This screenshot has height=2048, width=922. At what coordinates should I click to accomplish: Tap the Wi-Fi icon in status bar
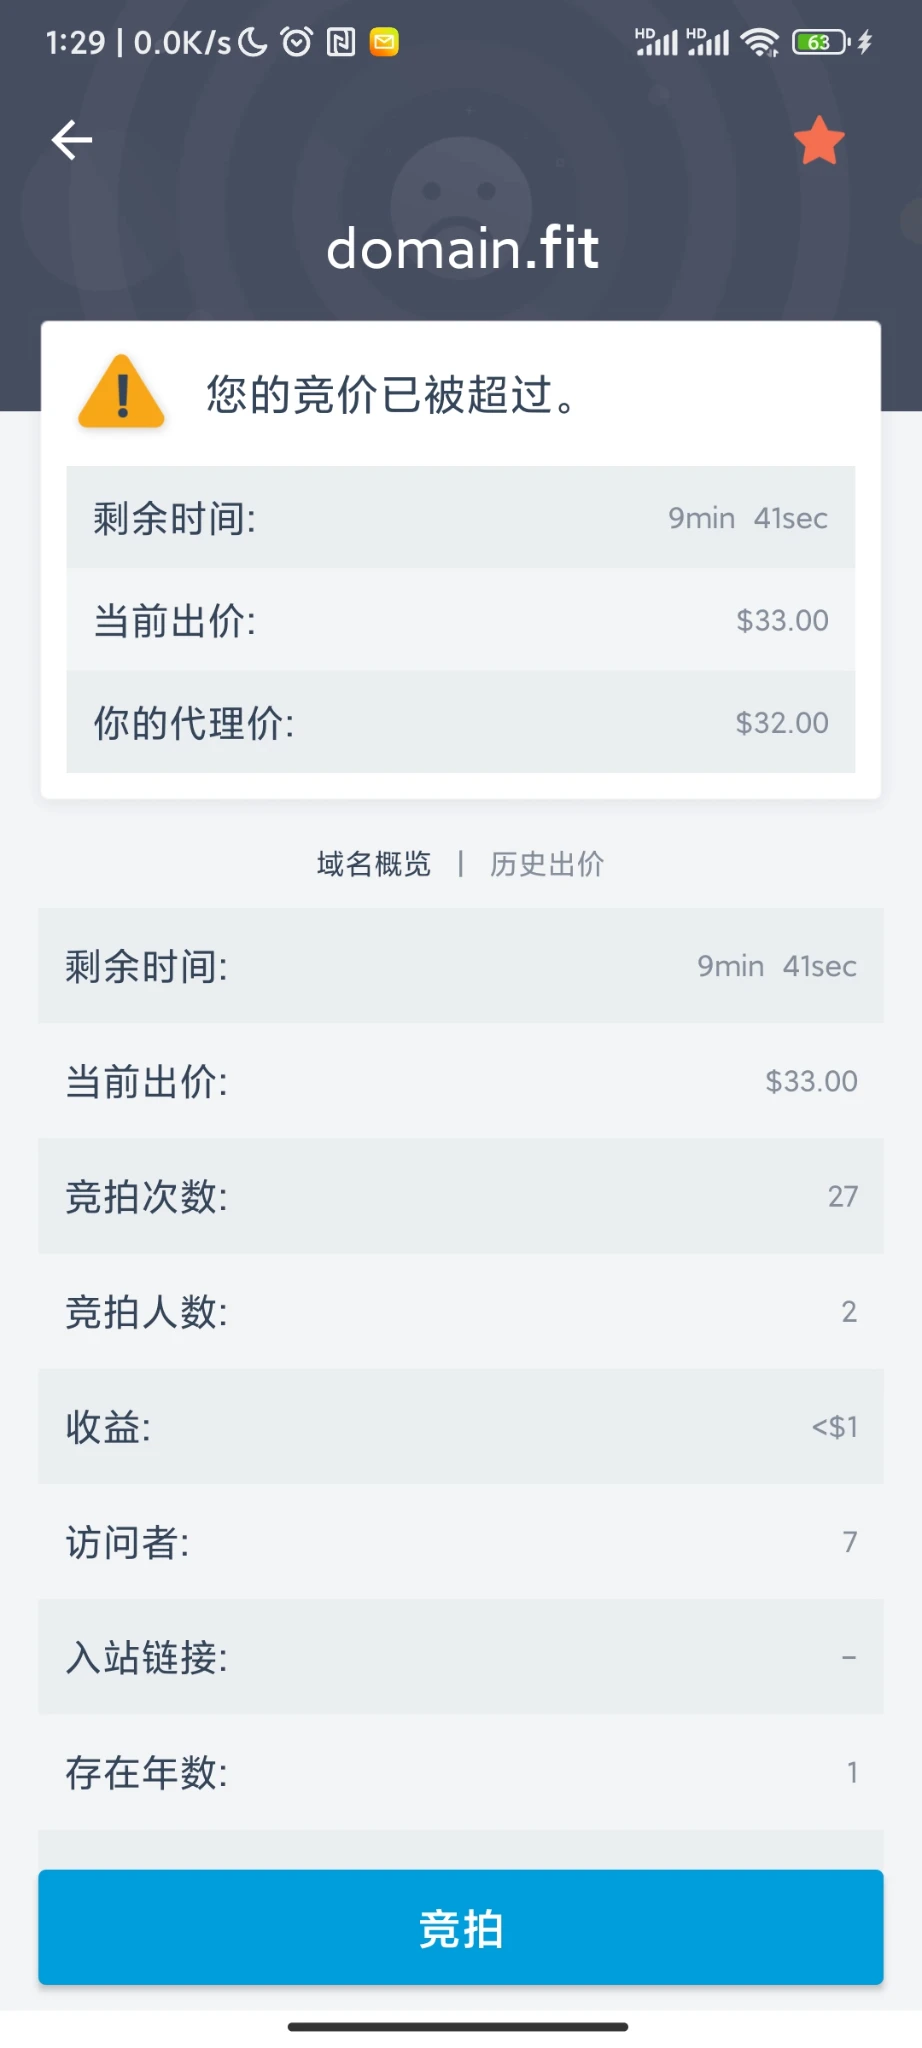[x=760, y=42]
